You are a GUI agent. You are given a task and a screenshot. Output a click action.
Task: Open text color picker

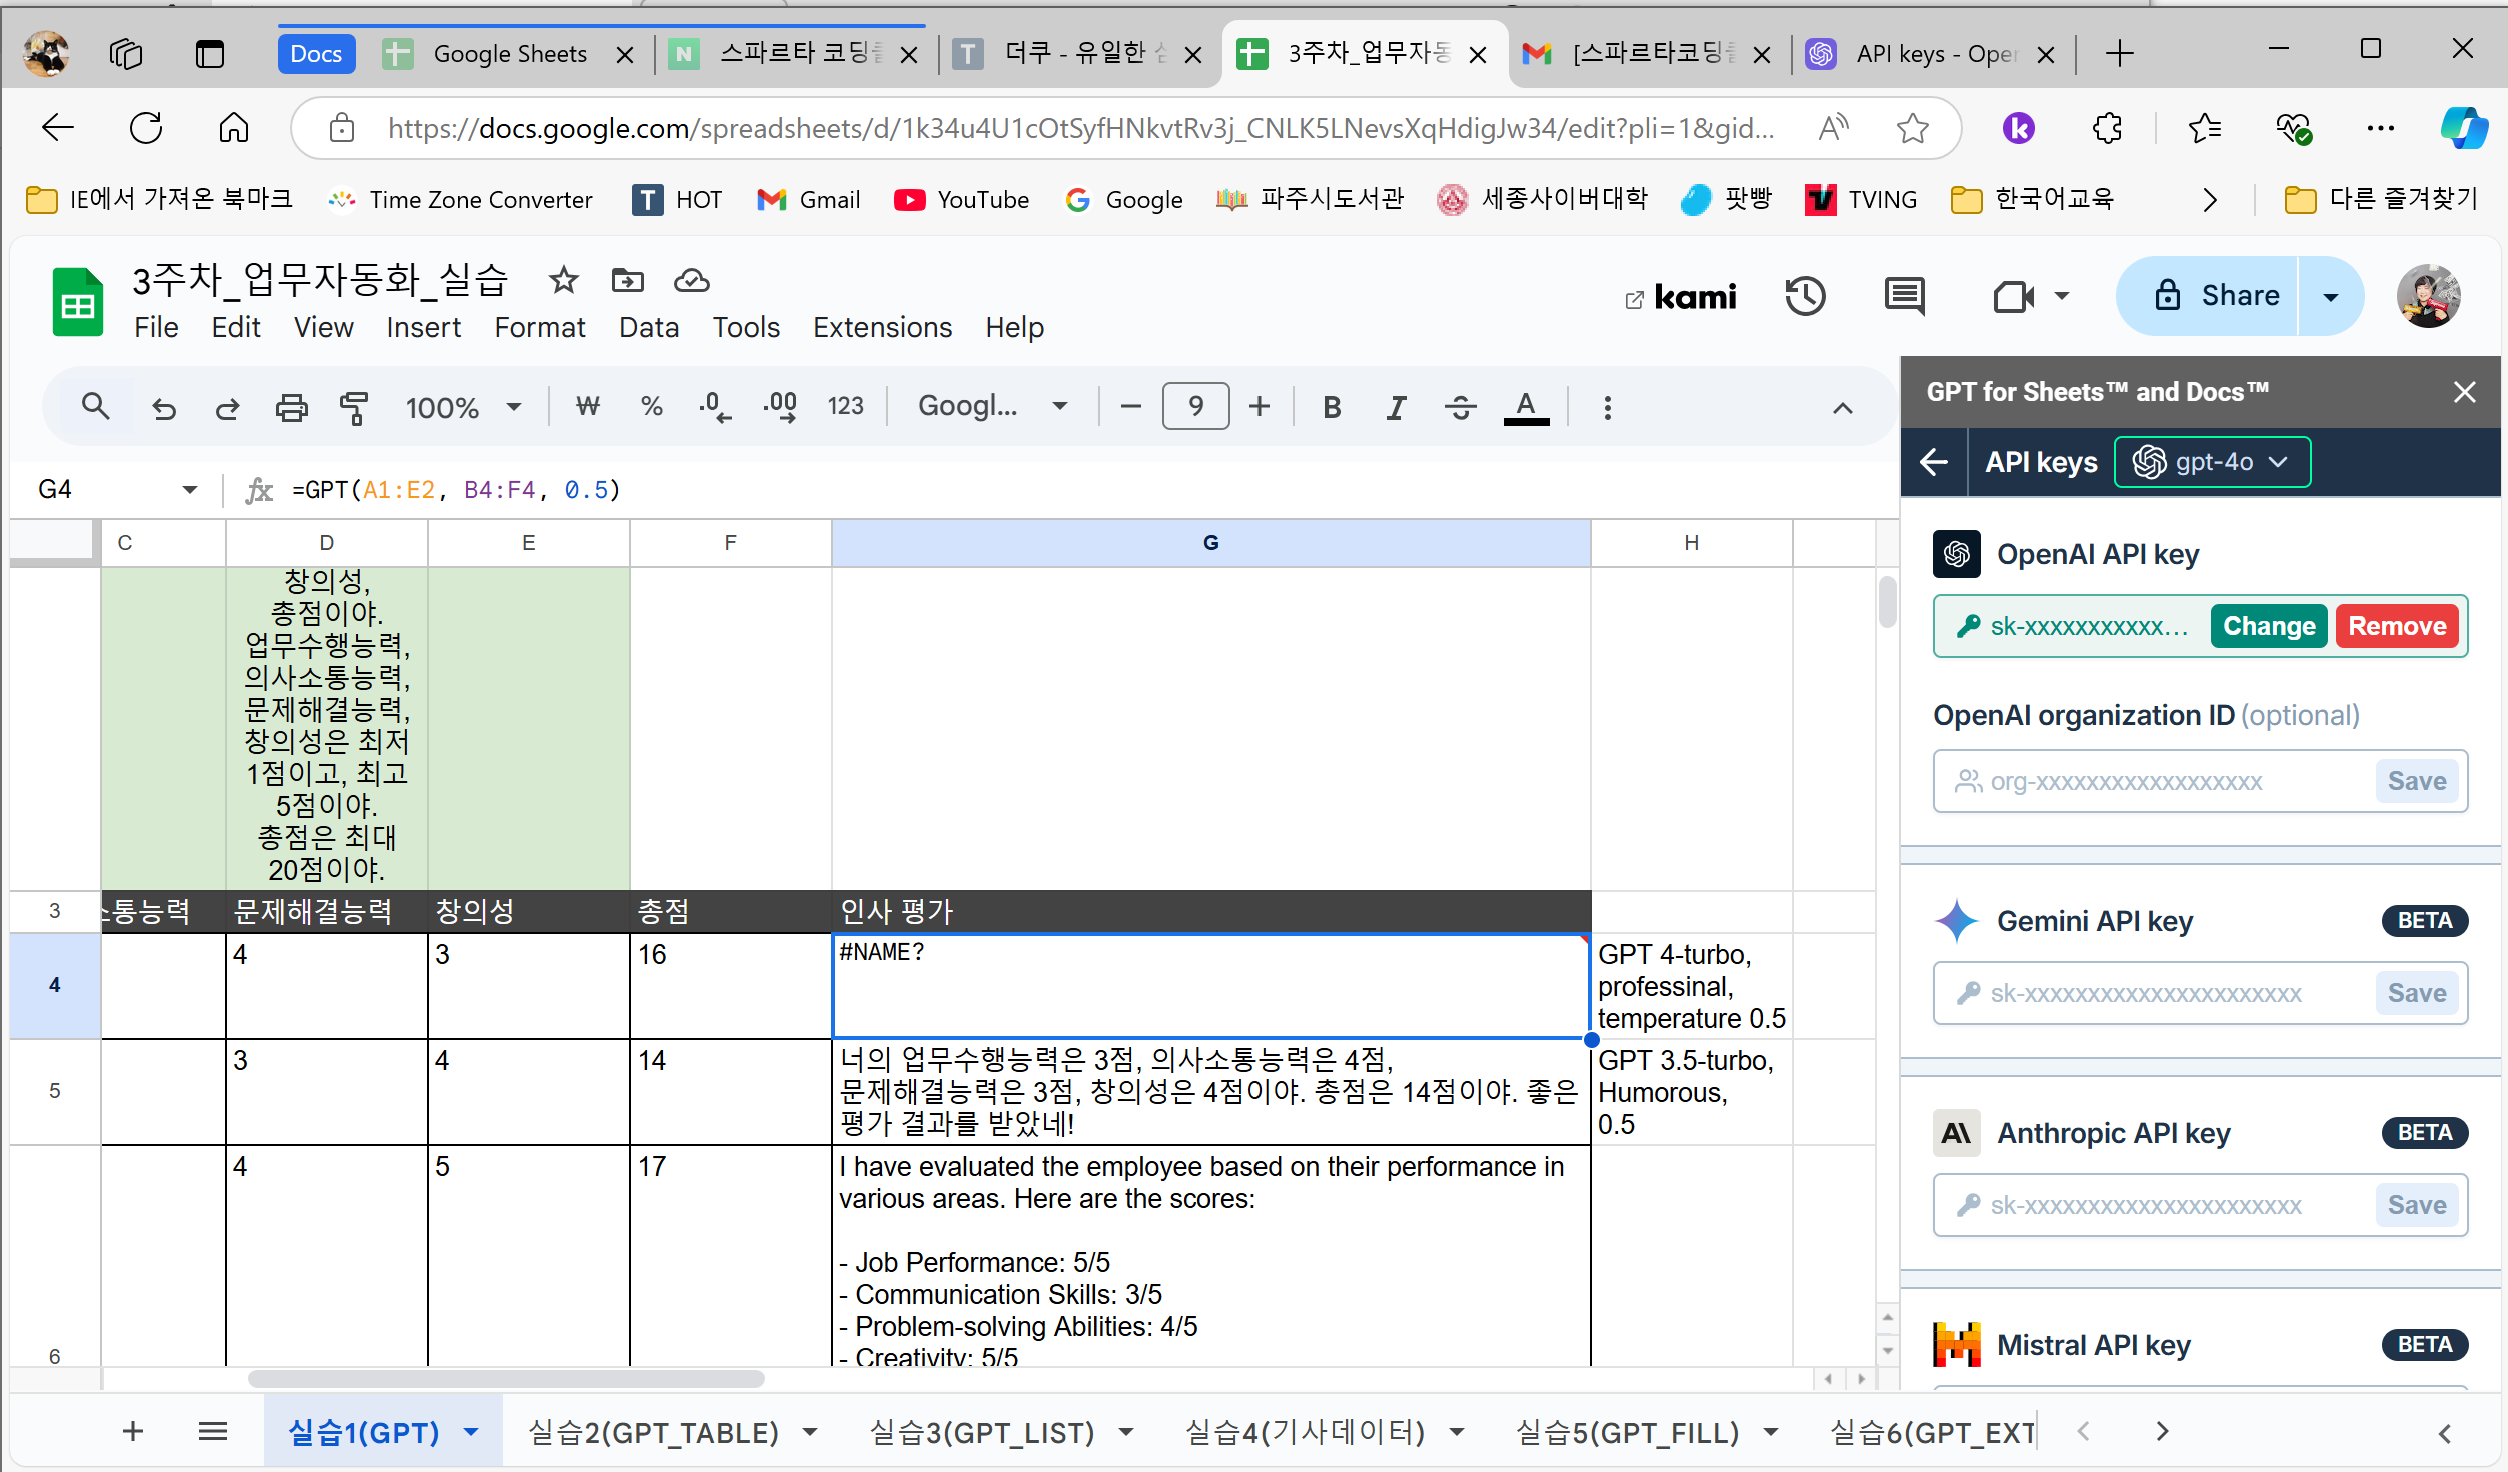coord(1526,407)
